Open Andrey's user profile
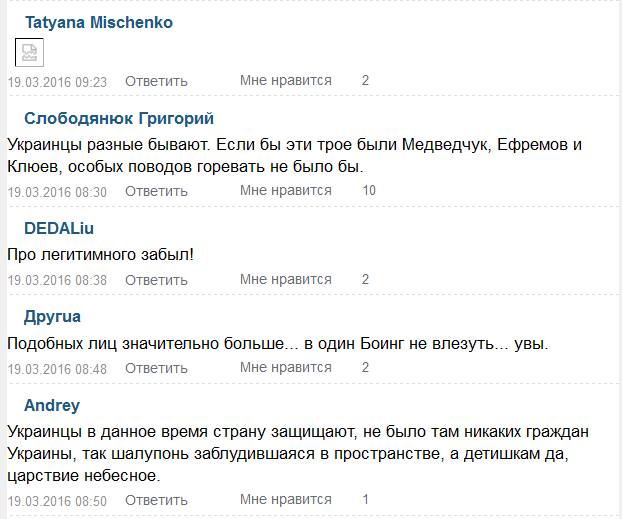The height and width of the screenshot is (519, 622). (x=52, y=405)
